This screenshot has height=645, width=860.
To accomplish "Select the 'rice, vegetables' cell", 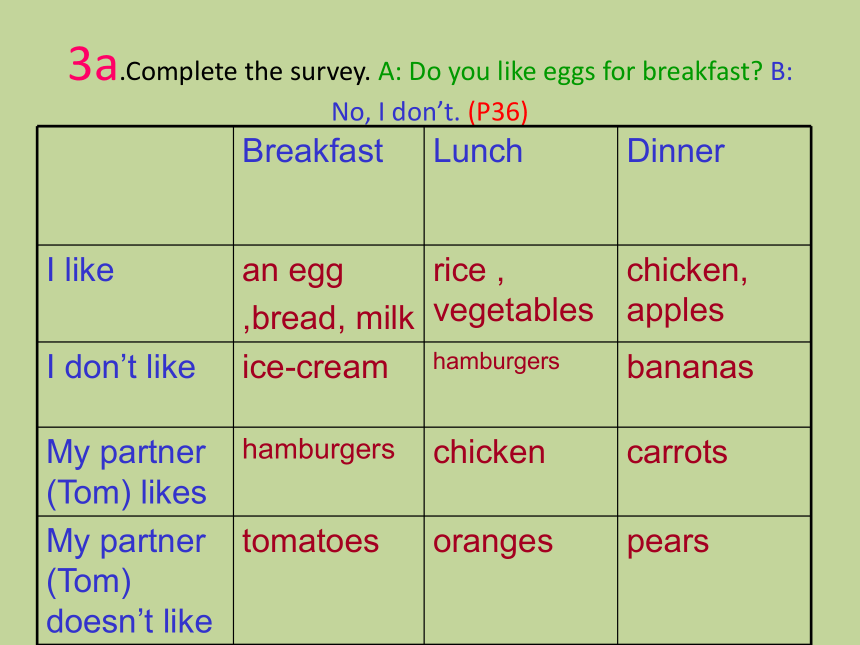I will (x=513, y=291).
